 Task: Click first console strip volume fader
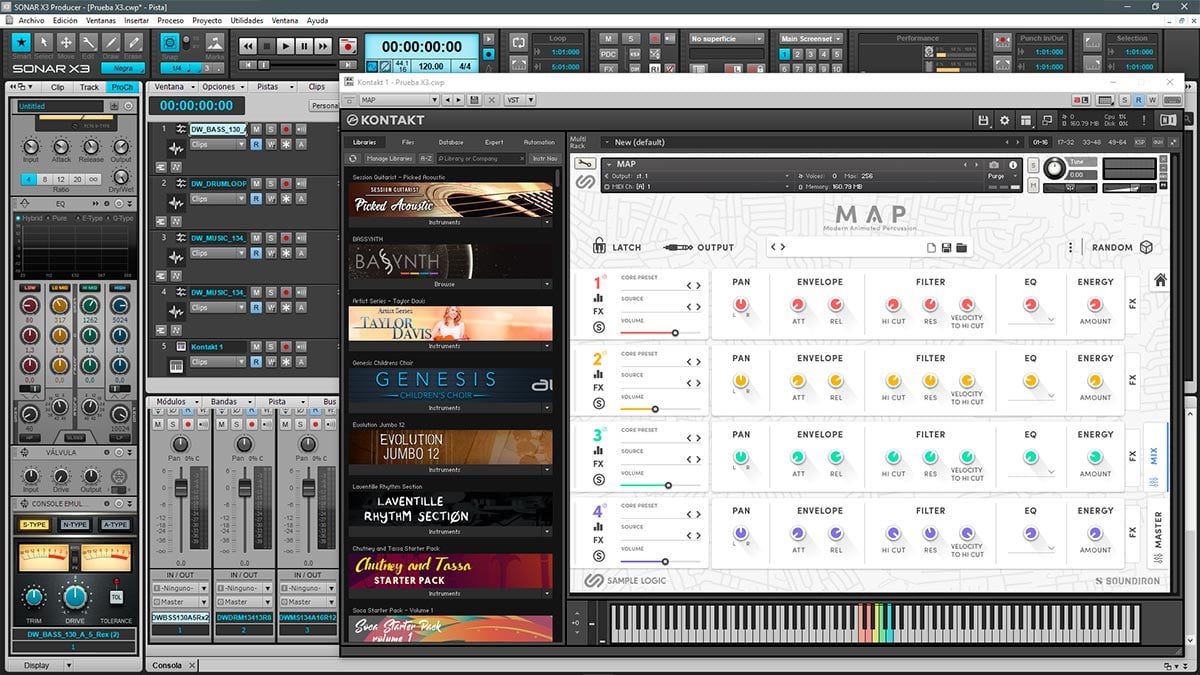coord(181,489)
